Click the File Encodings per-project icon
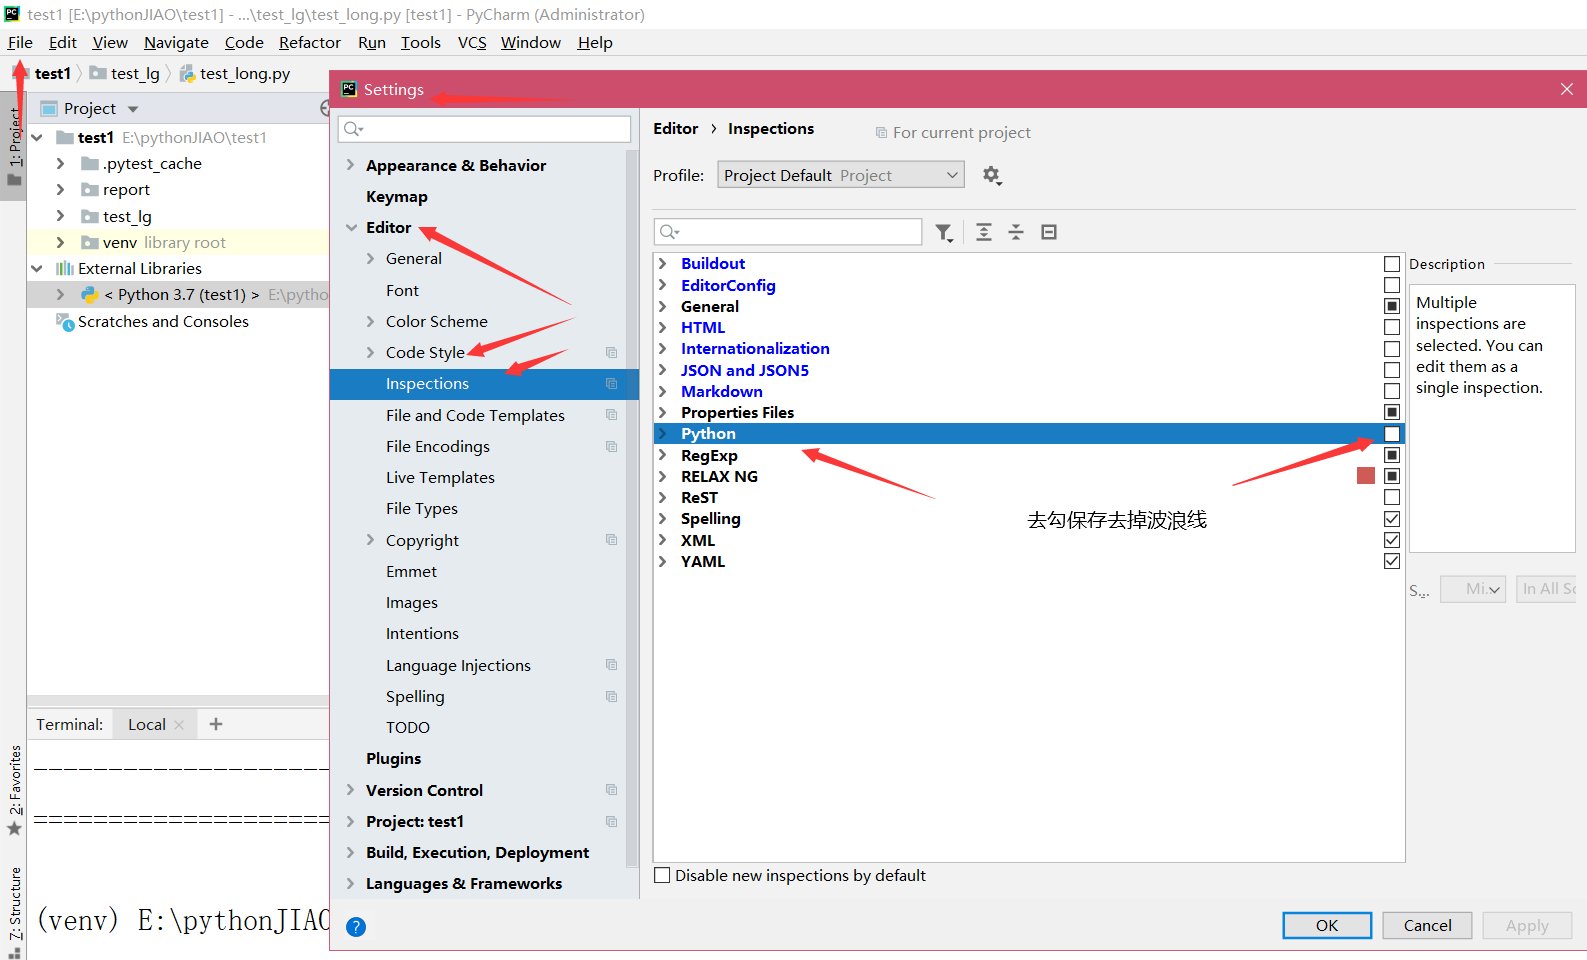 611,447
